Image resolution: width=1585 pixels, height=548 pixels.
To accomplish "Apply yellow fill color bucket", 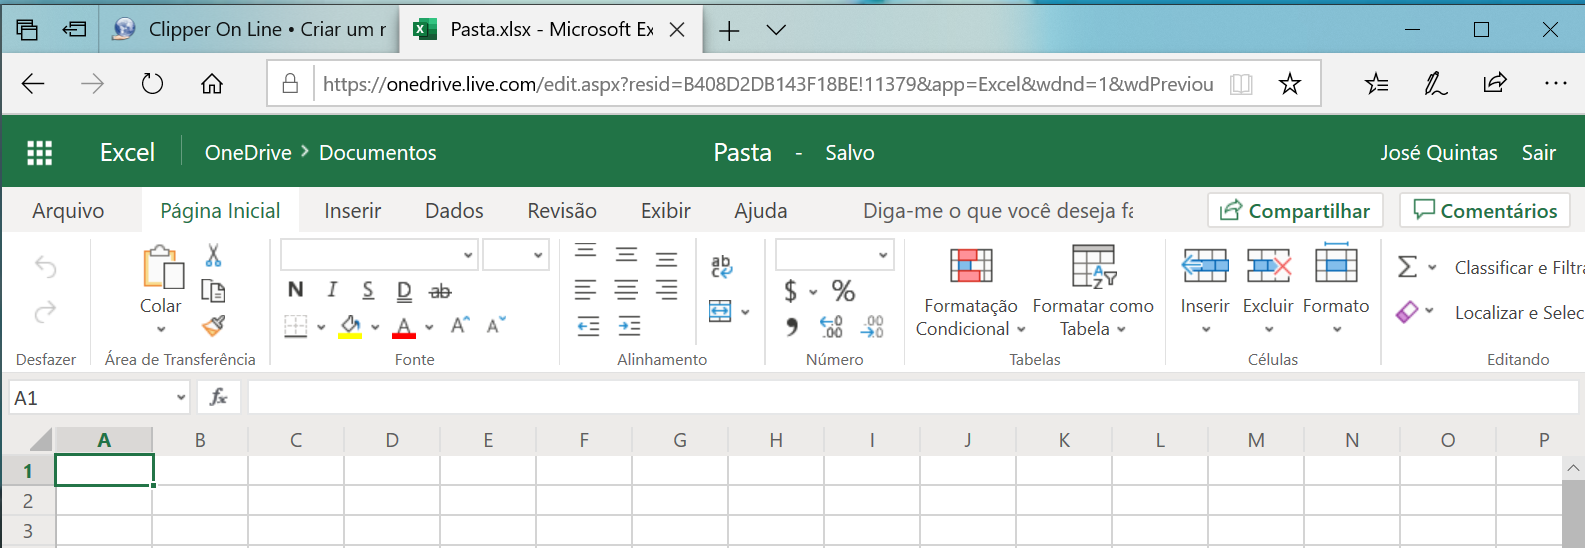I will (350, 327).
